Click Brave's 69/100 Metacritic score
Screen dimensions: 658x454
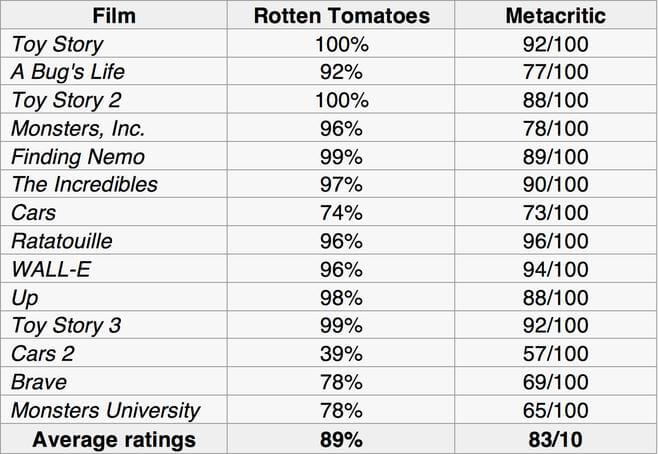pyautogui.click(x=555, y=382)
